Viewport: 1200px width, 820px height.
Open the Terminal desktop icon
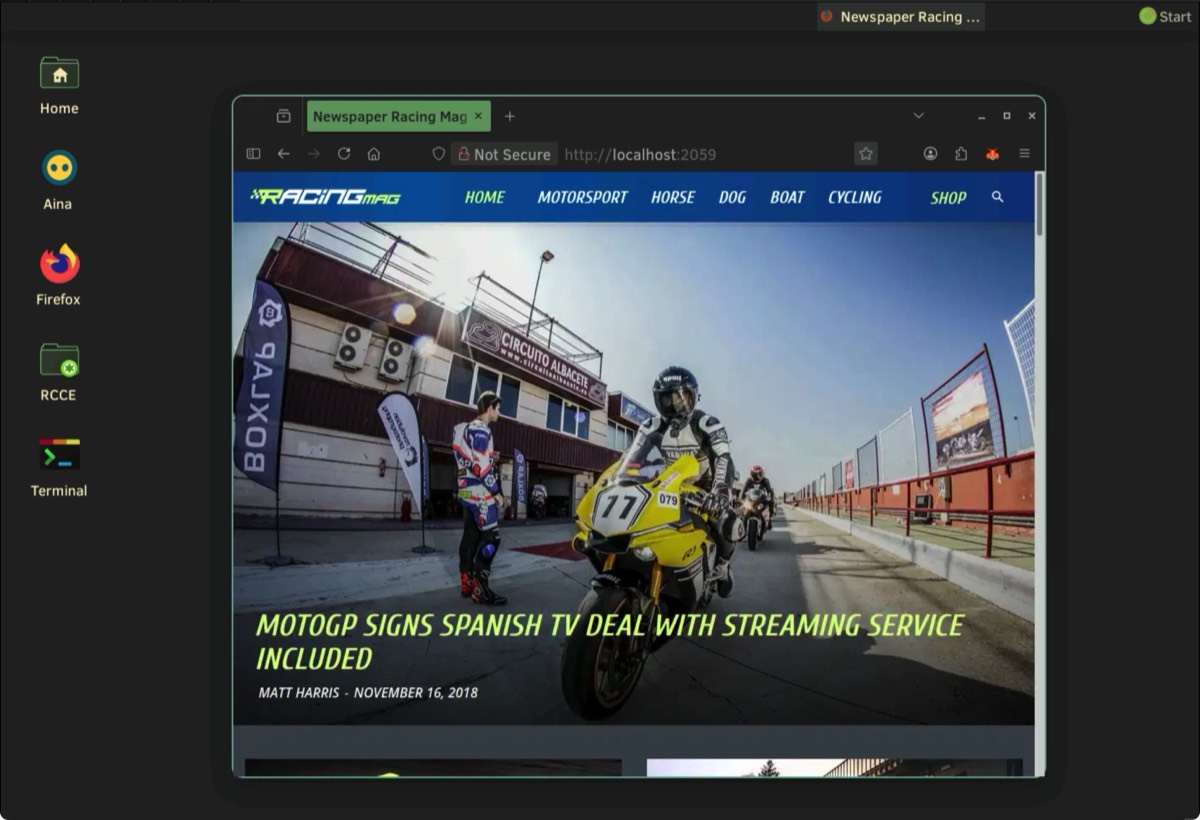point(59,467)
